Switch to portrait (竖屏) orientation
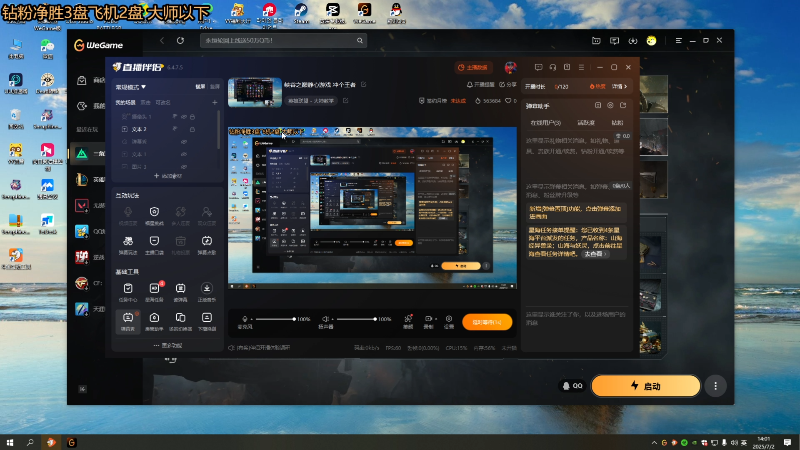 pos(215,87)
